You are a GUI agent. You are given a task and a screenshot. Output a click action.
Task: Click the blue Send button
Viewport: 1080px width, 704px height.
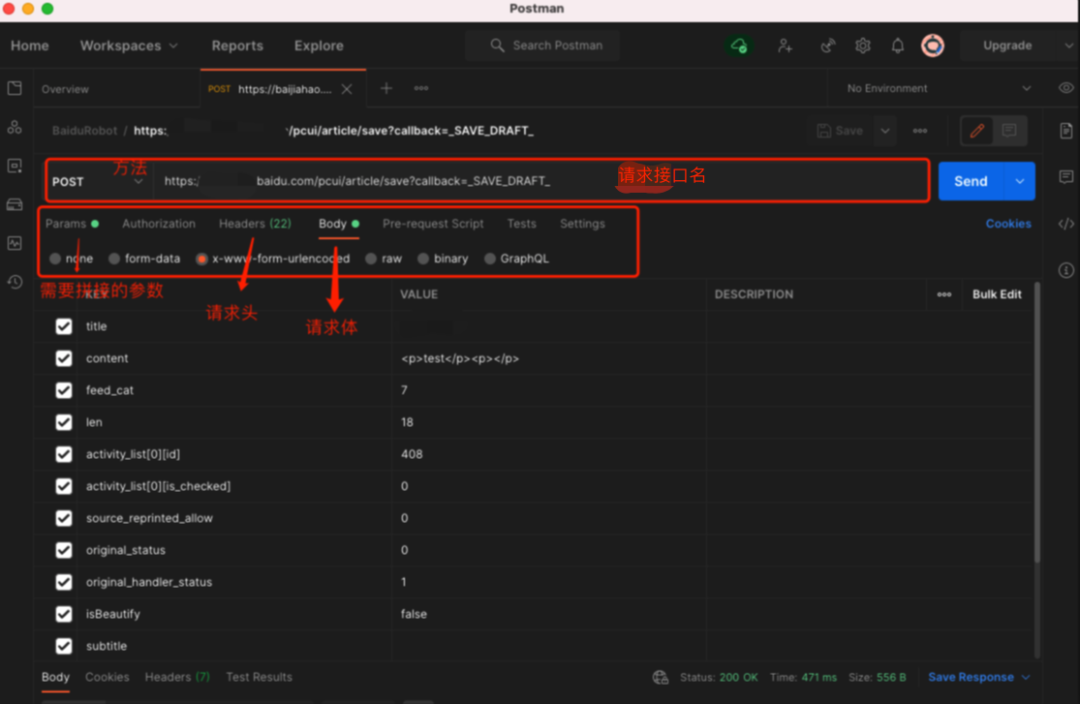[x=970, y=181]
